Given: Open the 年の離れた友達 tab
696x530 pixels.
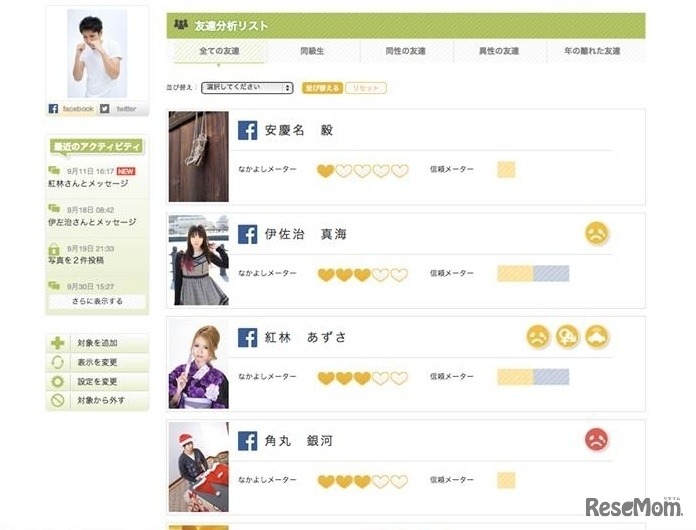Looking at the screenshot, I should click(x=592, y=51).
